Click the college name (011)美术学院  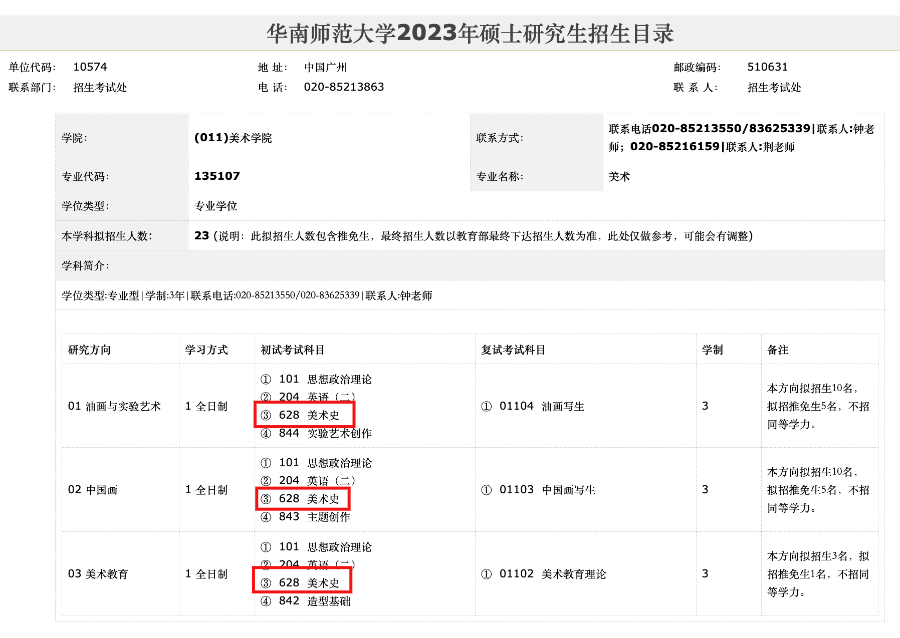(233, 138)
